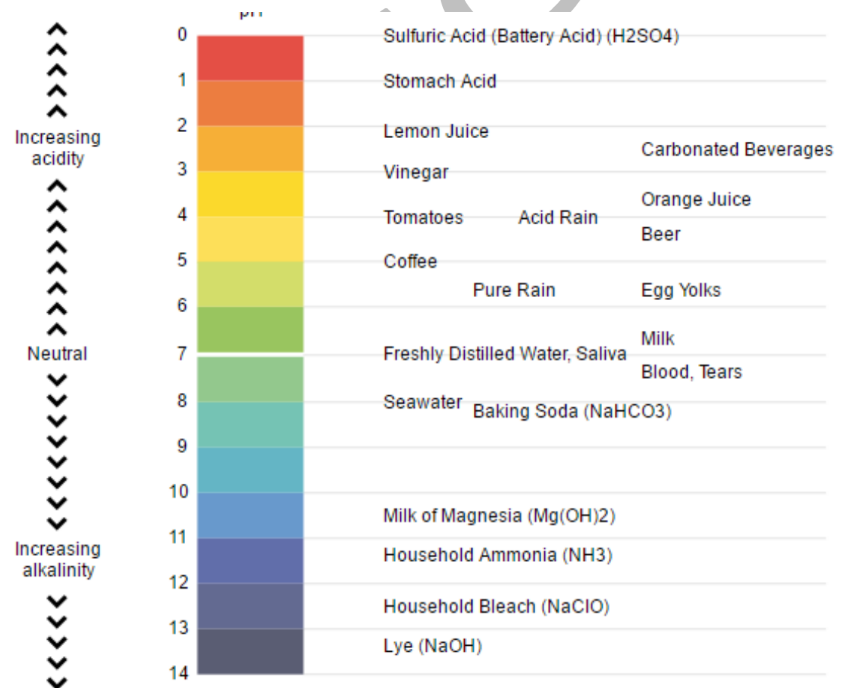Pick the green band just above pH 7
Screen dimensions: 841x688
pos(250,329)
